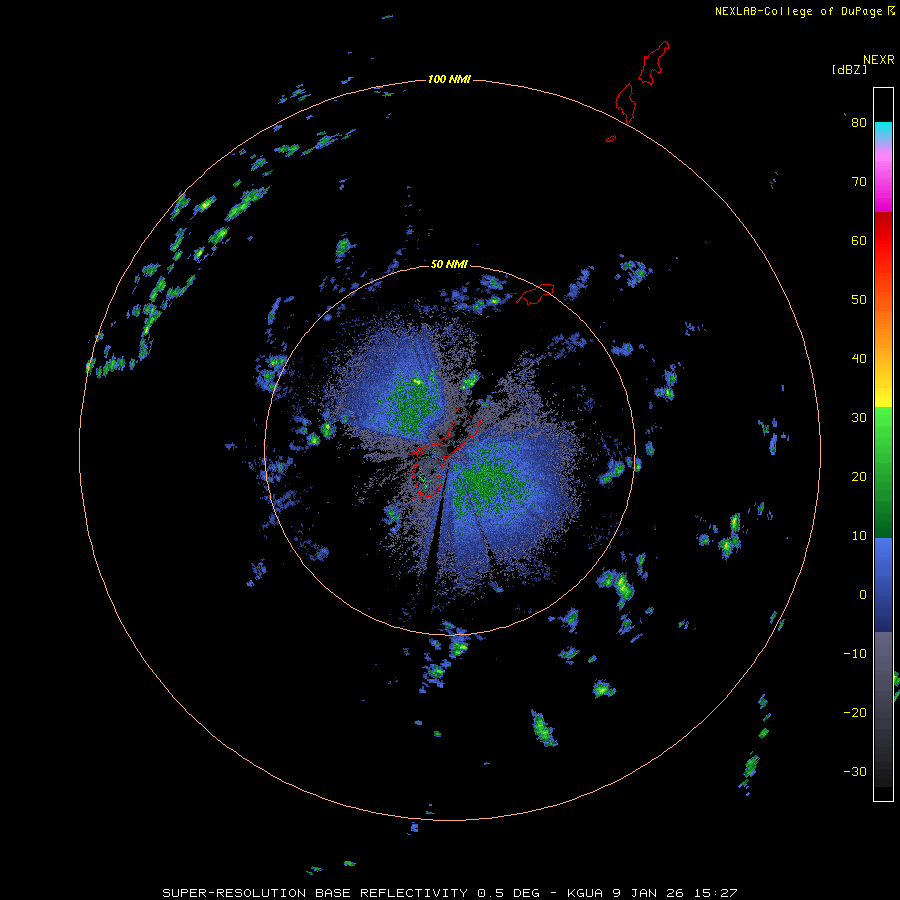Image resolution: width=900 pixels, height=900 pixels.
Task: Click the 50 dBZ scale value
Action: coord(859,300)
